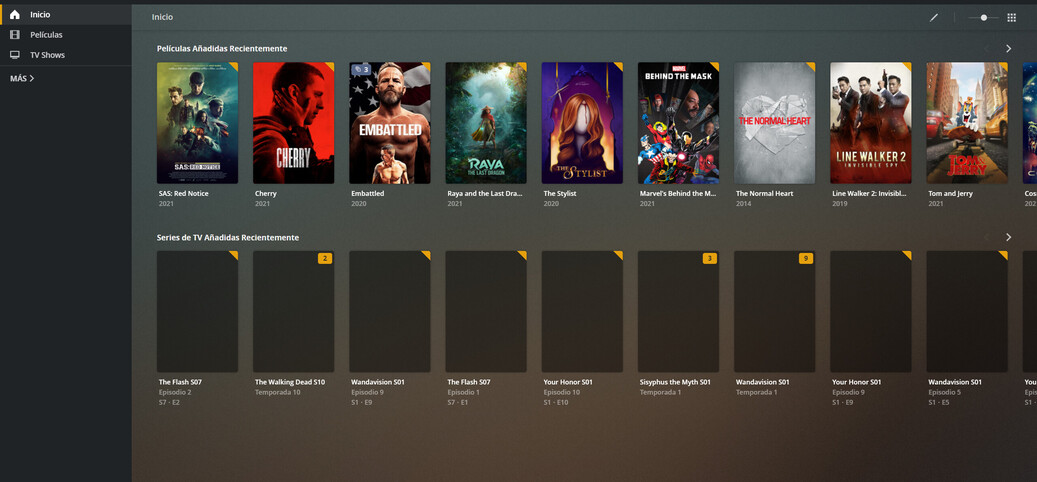Click the Cherry title text
Image resolution: width=1037 pixels, height=482 pixels.
pos(266,194)
